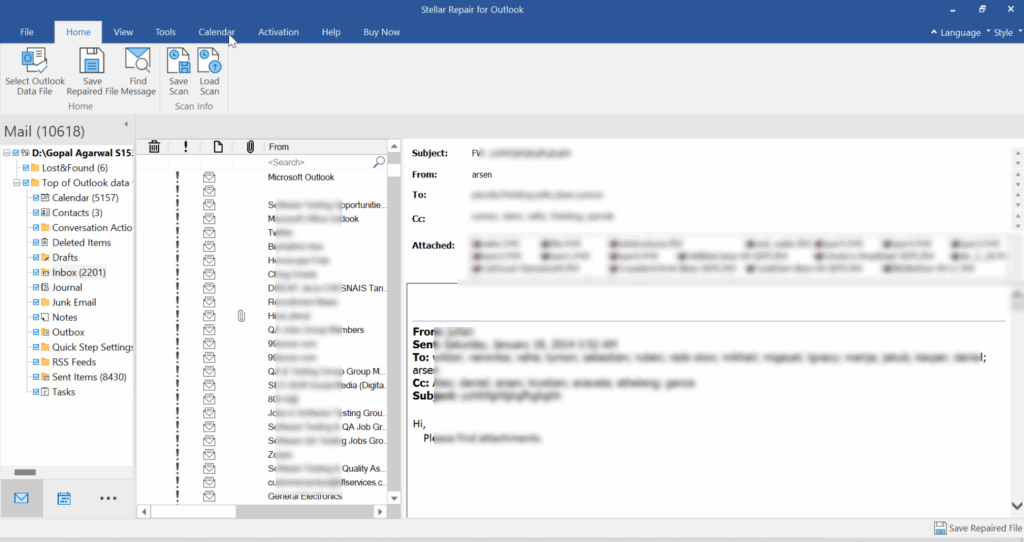The width and height of the screenshot is (1024, 542).
Task: Open the View tab
Action: coord(123,32)
